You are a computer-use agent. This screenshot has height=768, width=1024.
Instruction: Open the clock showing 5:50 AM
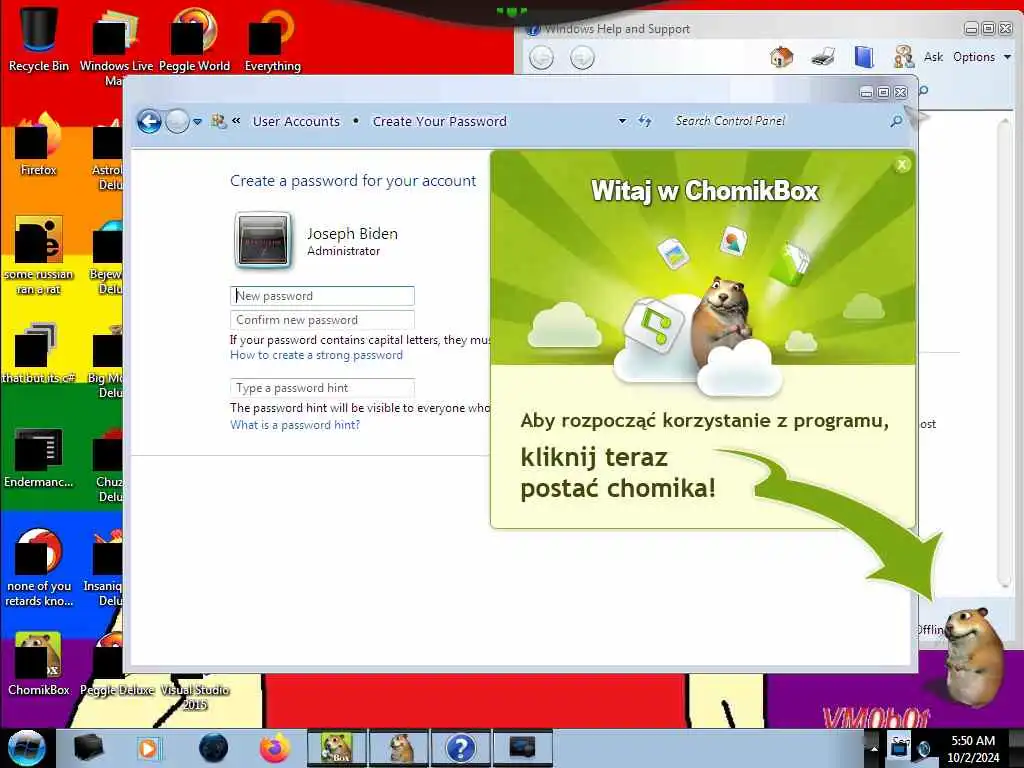(x=973, y=749)
